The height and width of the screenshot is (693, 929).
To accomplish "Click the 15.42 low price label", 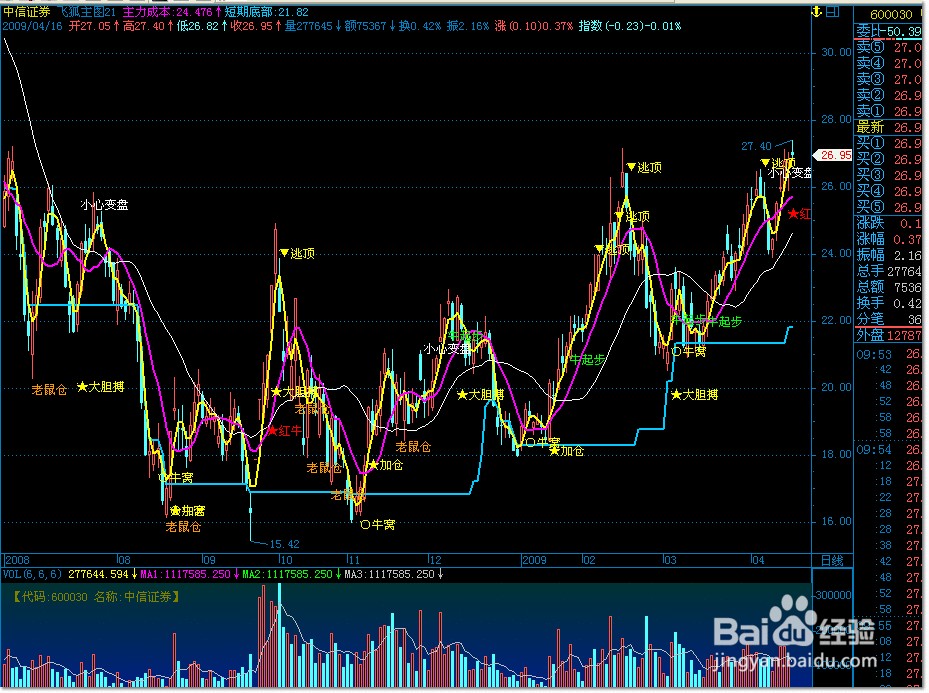I will point(284,544).
